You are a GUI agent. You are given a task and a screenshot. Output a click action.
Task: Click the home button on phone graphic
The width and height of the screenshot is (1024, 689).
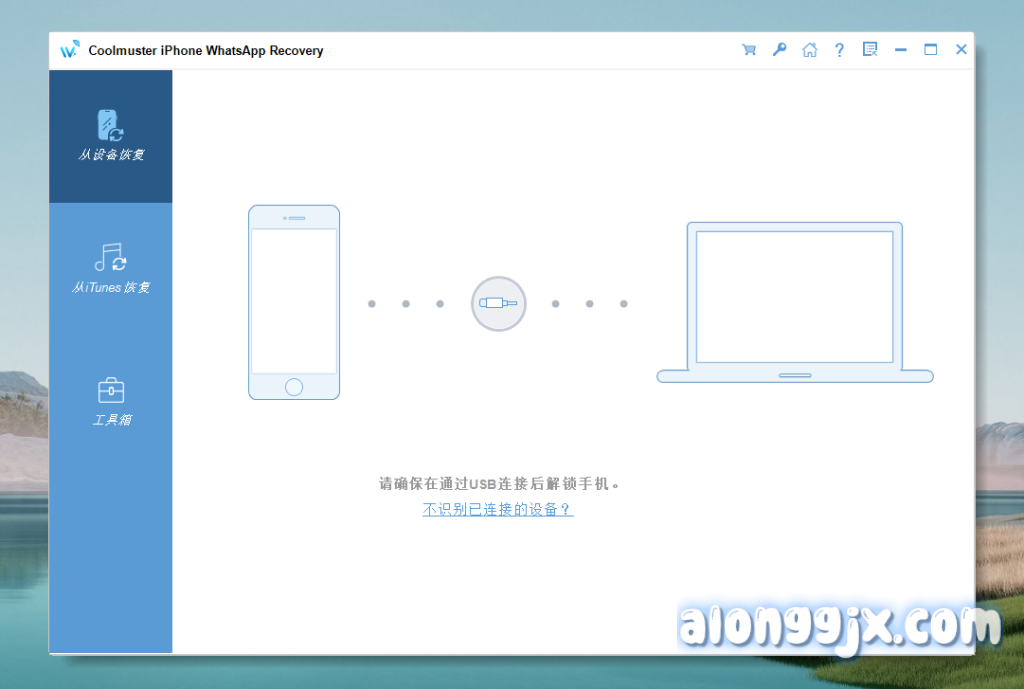point(294,387)
